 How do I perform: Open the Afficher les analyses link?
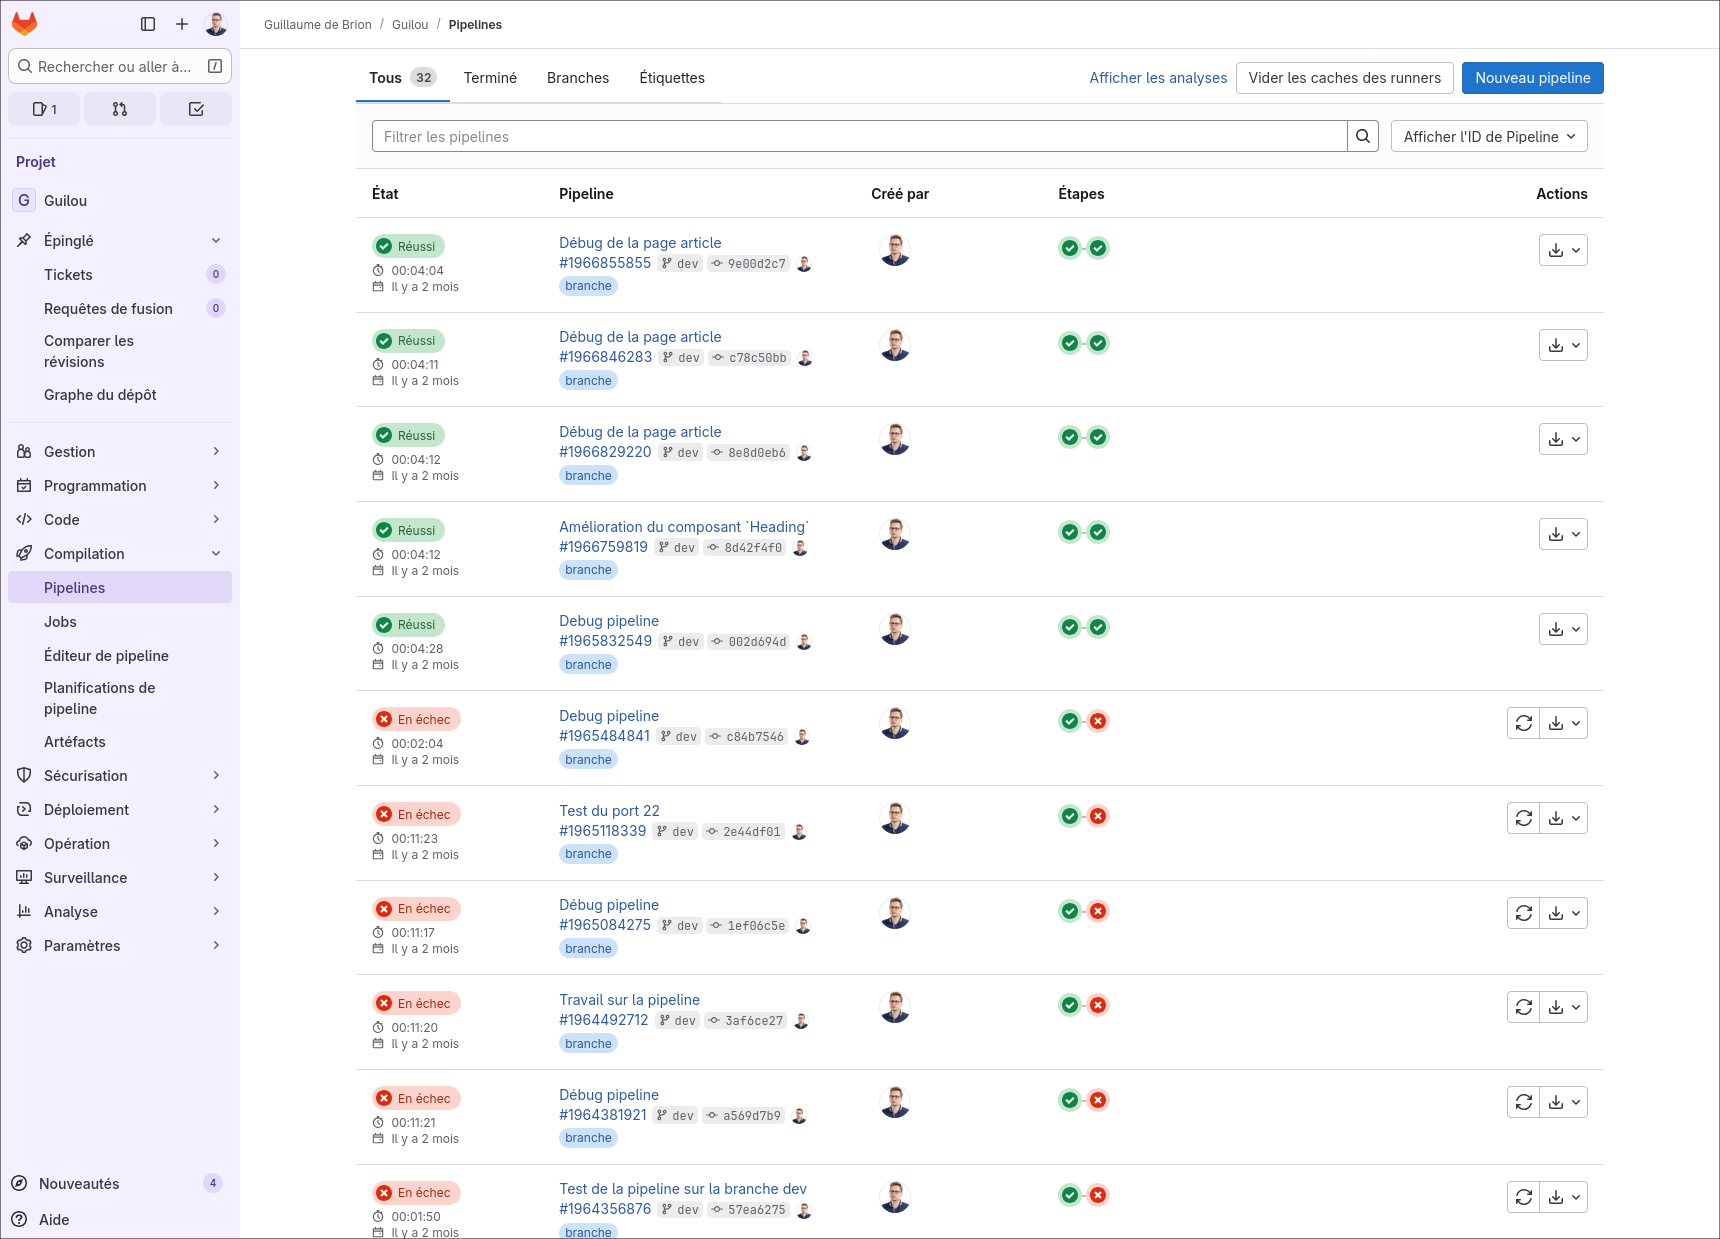1158,78
